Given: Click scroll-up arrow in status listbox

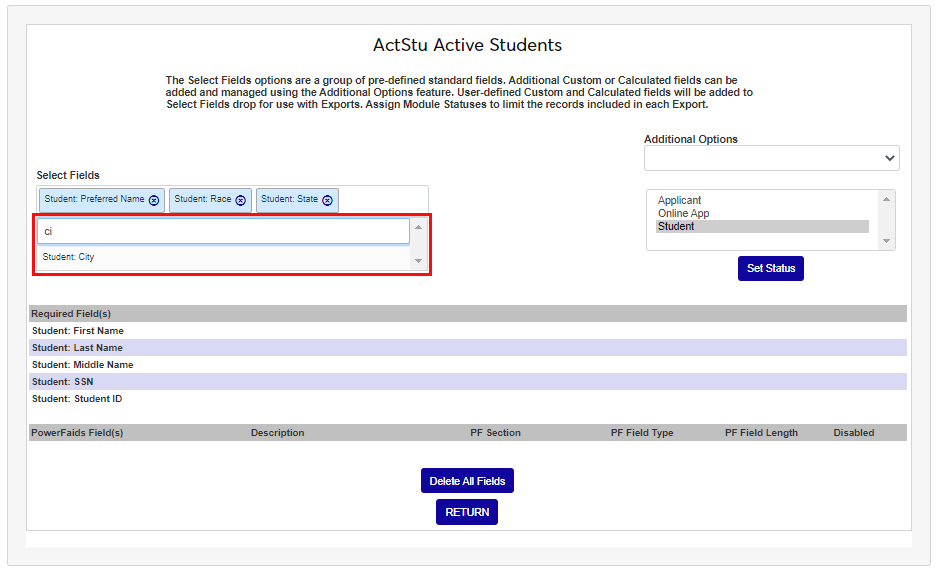Looking at the screenshot, I should point(885,199).
